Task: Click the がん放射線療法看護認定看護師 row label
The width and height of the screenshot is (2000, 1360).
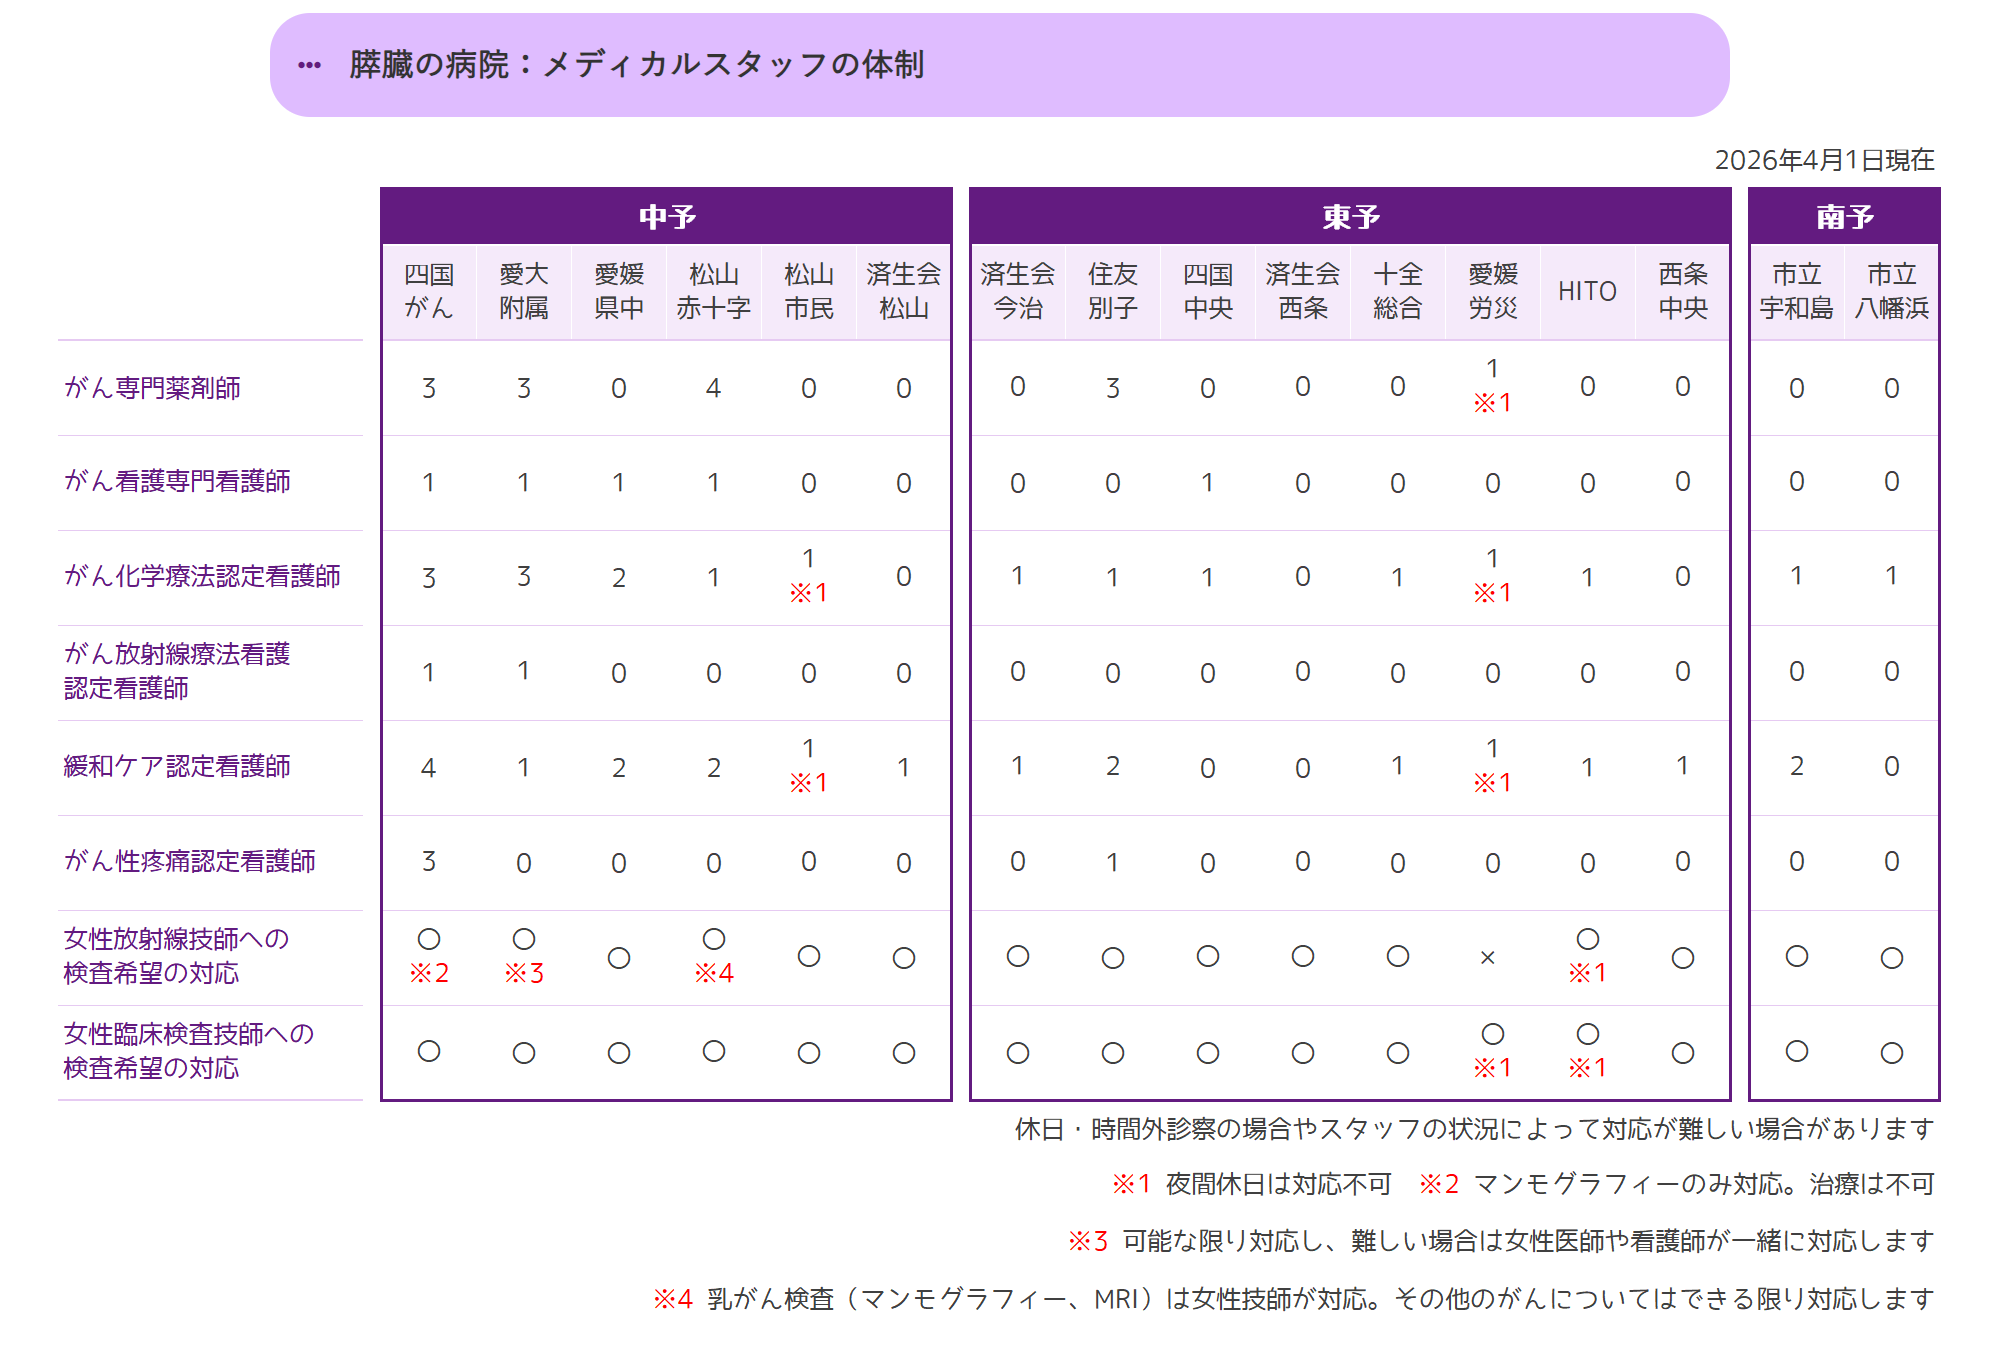Action: (x=177, y=671)
